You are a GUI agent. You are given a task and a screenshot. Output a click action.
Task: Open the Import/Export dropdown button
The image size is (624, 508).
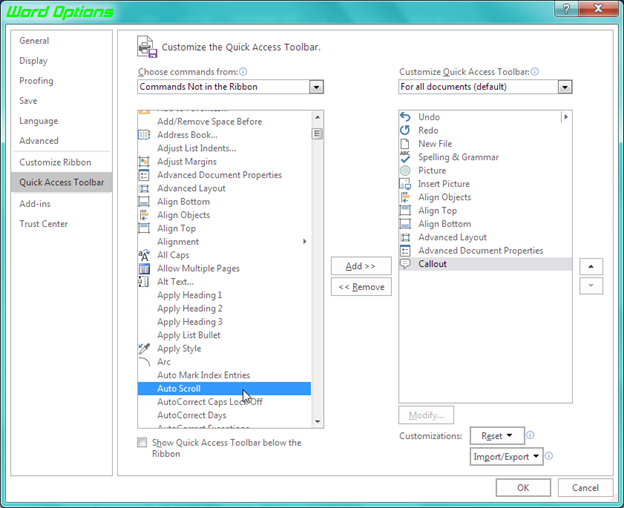(x=507, y=457)
